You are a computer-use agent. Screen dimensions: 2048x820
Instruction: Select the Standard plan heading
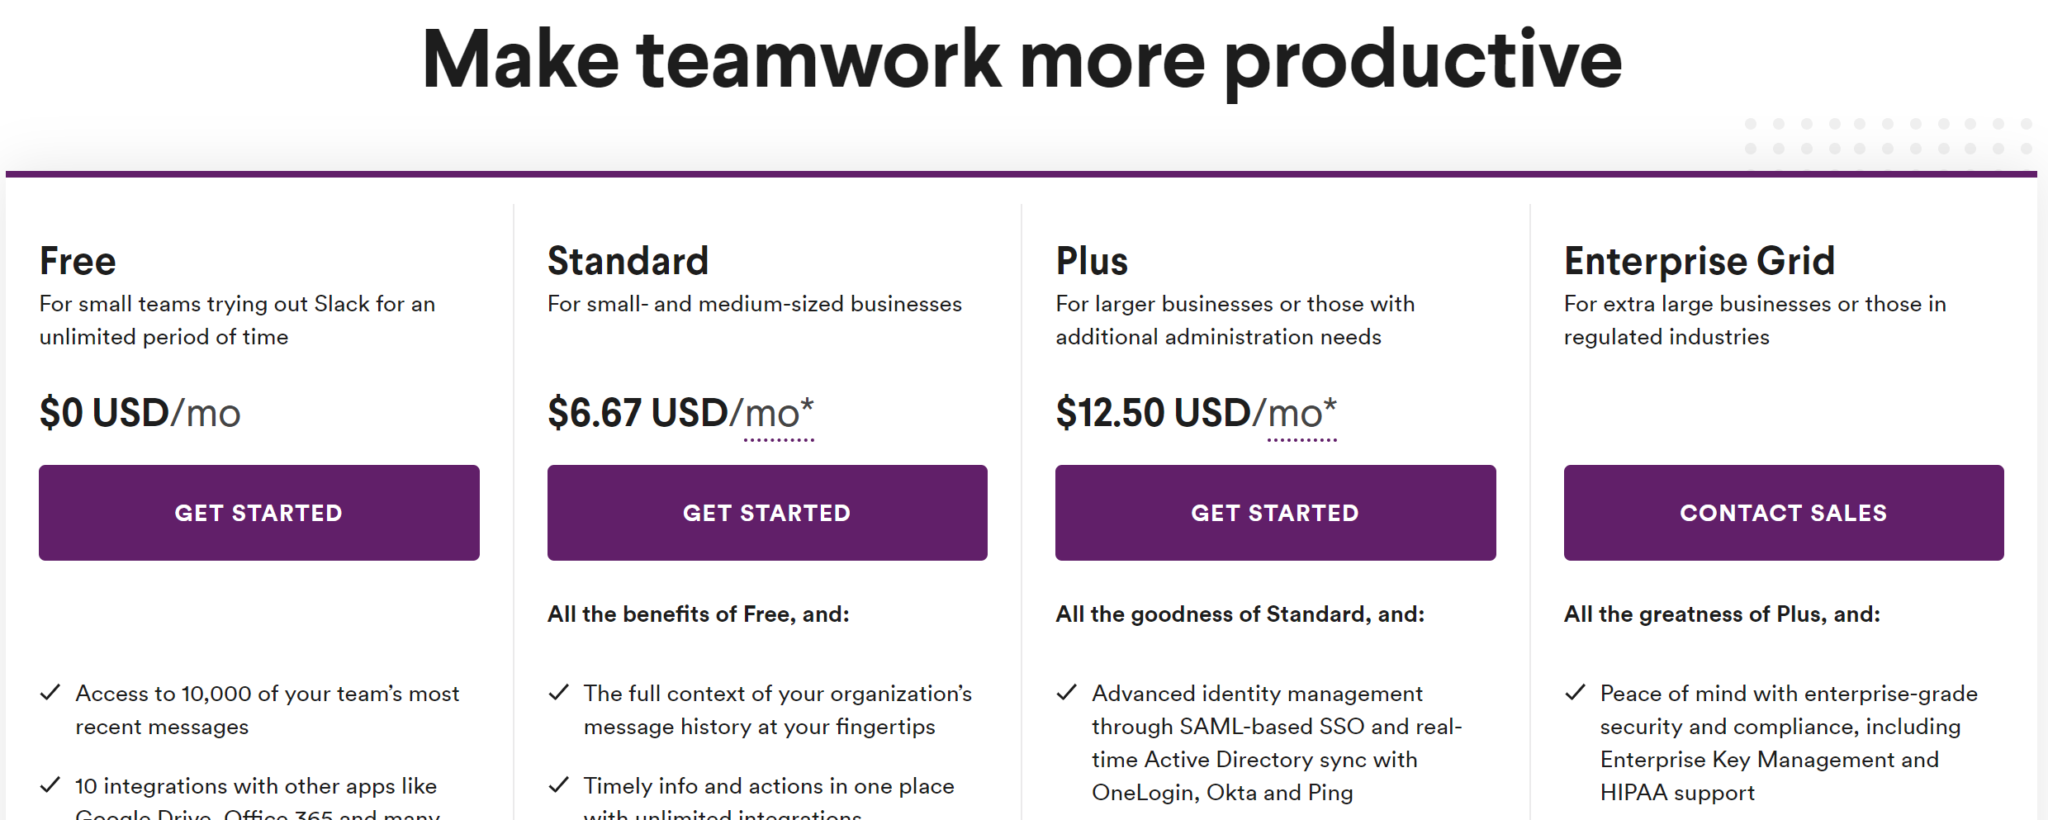tap(627, 261)
